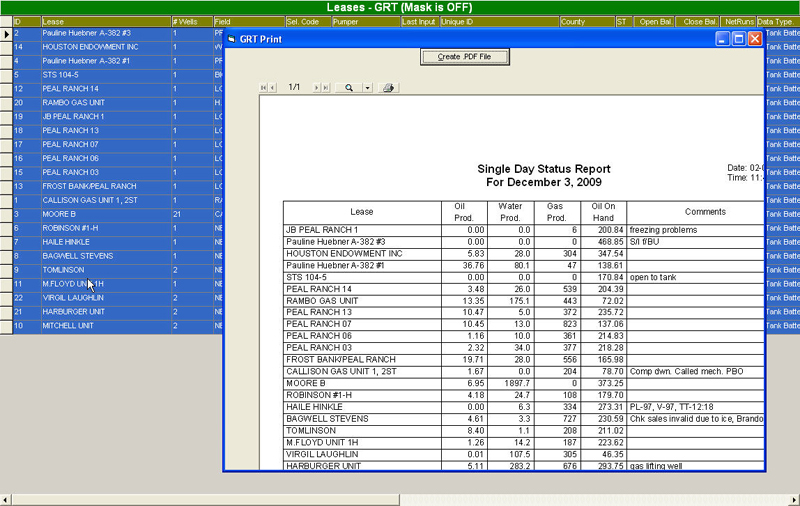This screenshot has height=506, width=800.
Task: Click the horizontal scrollbar thumb
Action: coord(205,500)
